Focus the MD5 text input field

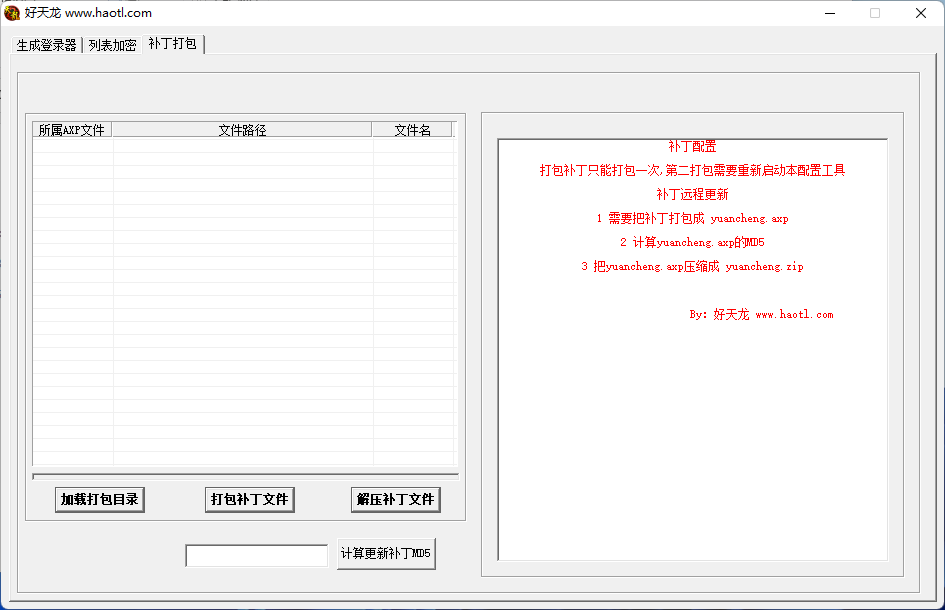click(x=256, y=555)
